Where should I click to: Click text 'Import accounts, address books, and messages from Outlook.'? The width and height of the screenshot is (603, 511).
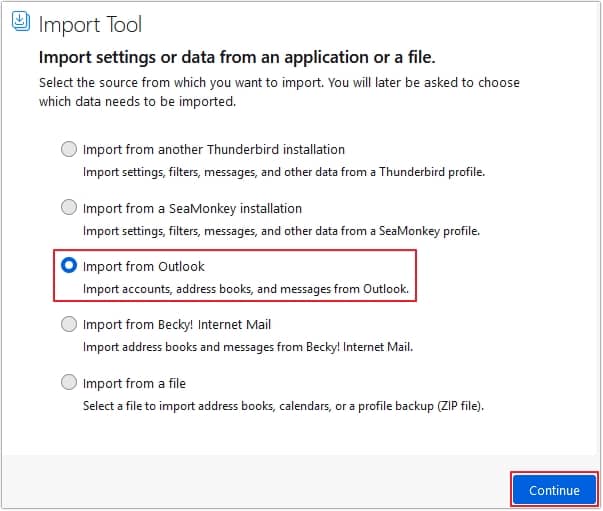246,289
